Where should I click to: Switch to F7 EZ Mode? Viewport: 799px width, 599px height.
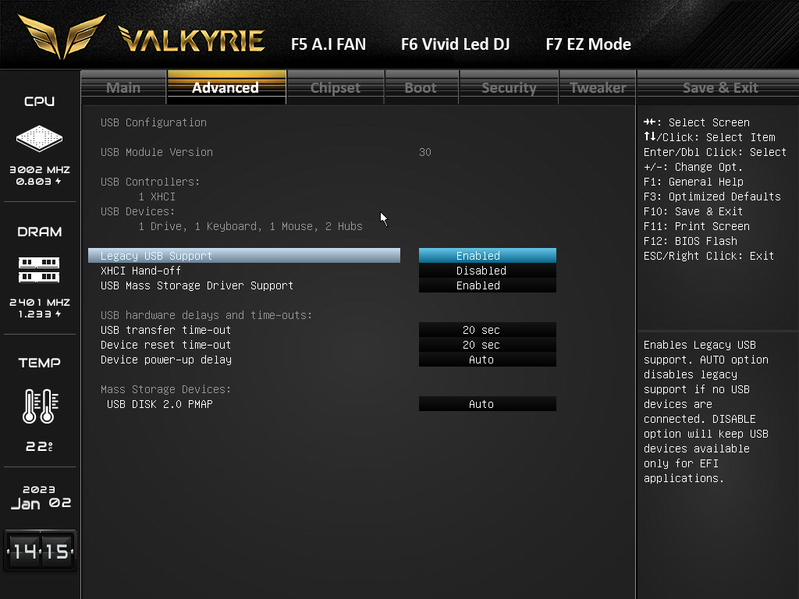[588, 44]
